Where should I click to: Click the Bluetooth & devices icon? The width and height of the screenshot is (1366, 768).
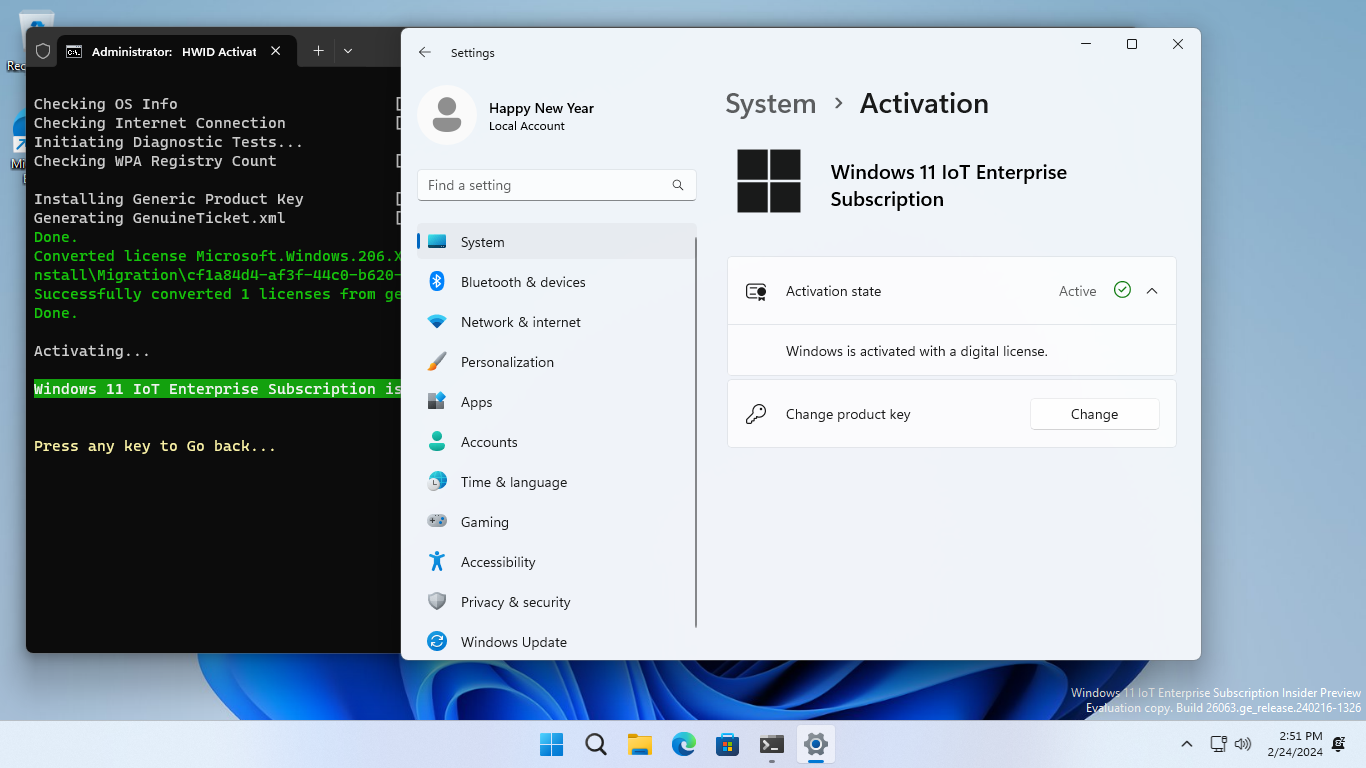(x=437, y=282)
